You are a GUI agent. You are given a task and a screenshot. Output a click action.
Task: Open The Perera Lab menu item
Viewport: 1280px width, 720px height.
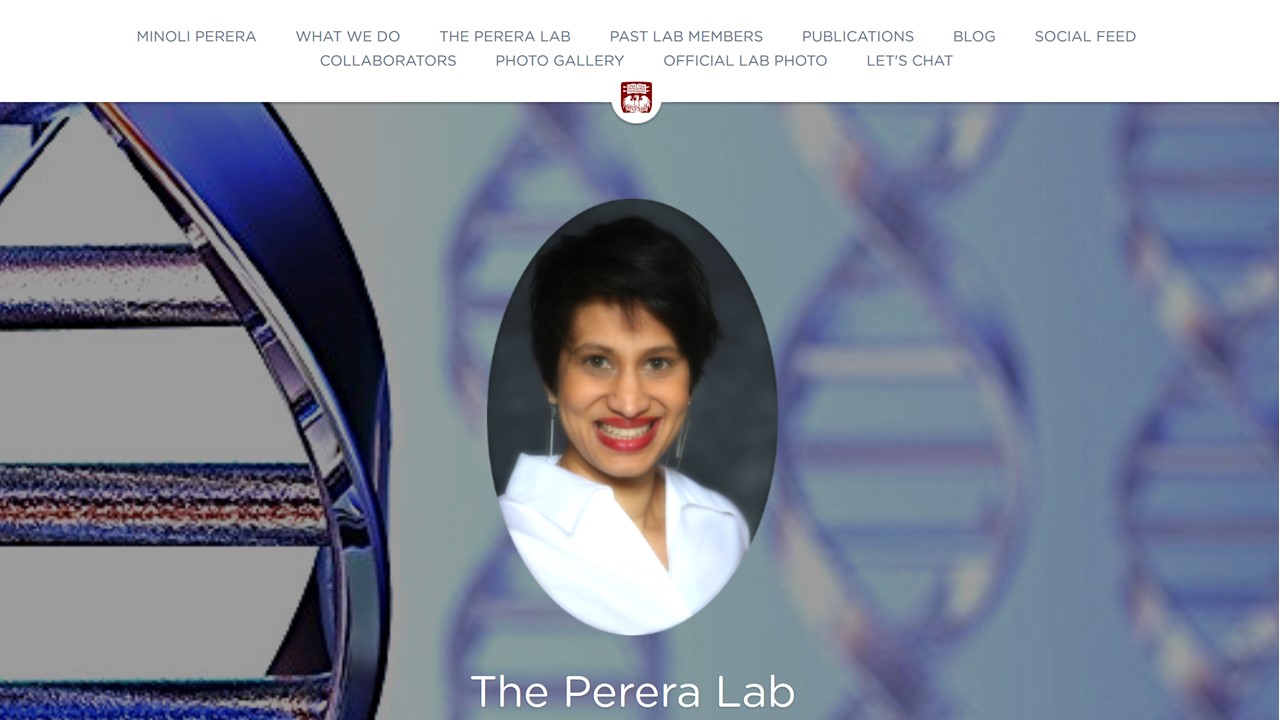pos(505,36)
